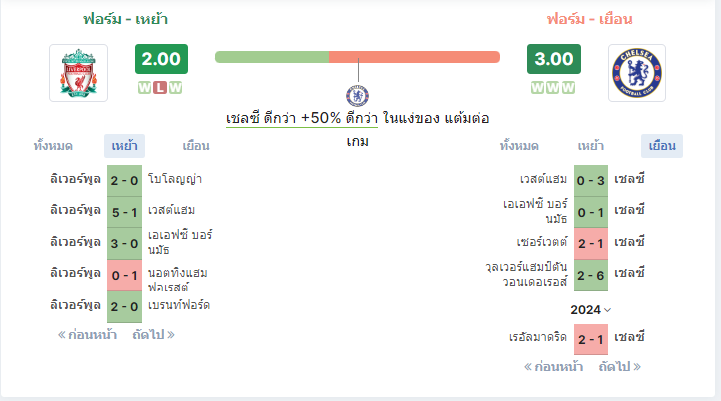Expand the 2024 year dropdown
Viewport: 721px width, 401px height.
590,310
